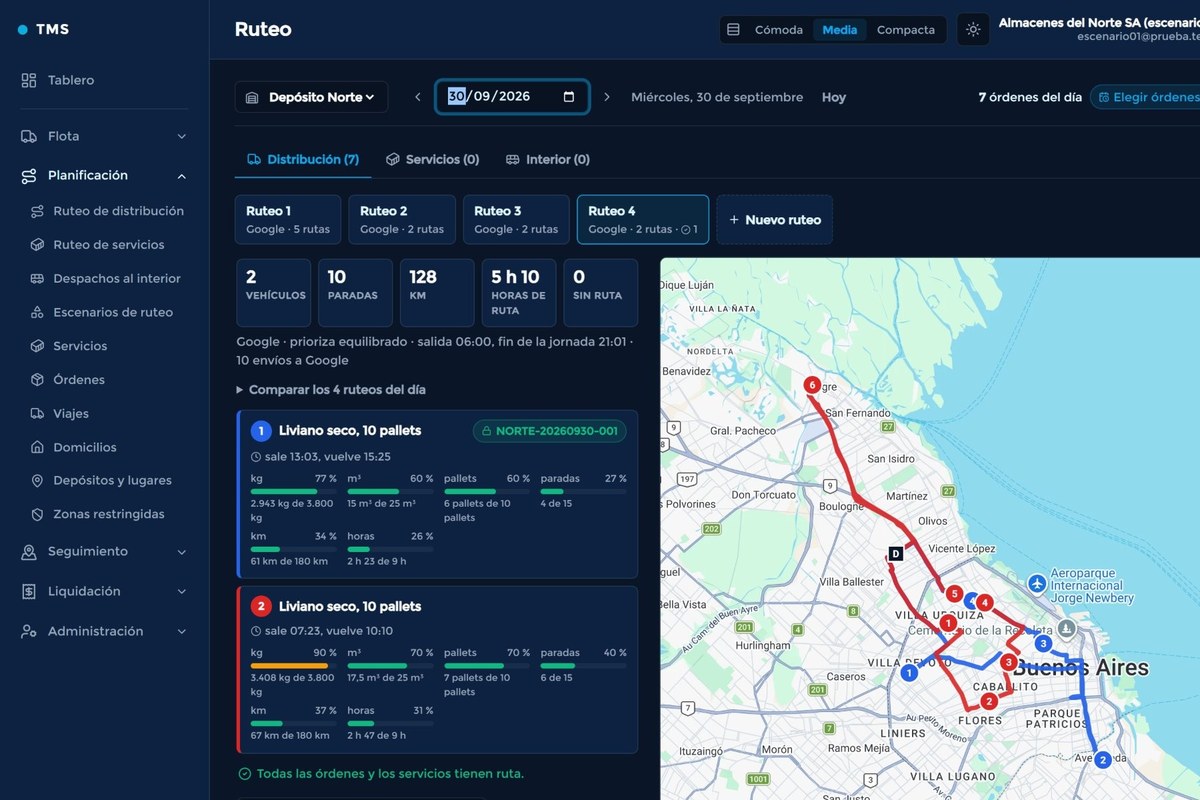
Task: Click the Elegir órdenes button
Action: pos(1148,97)
